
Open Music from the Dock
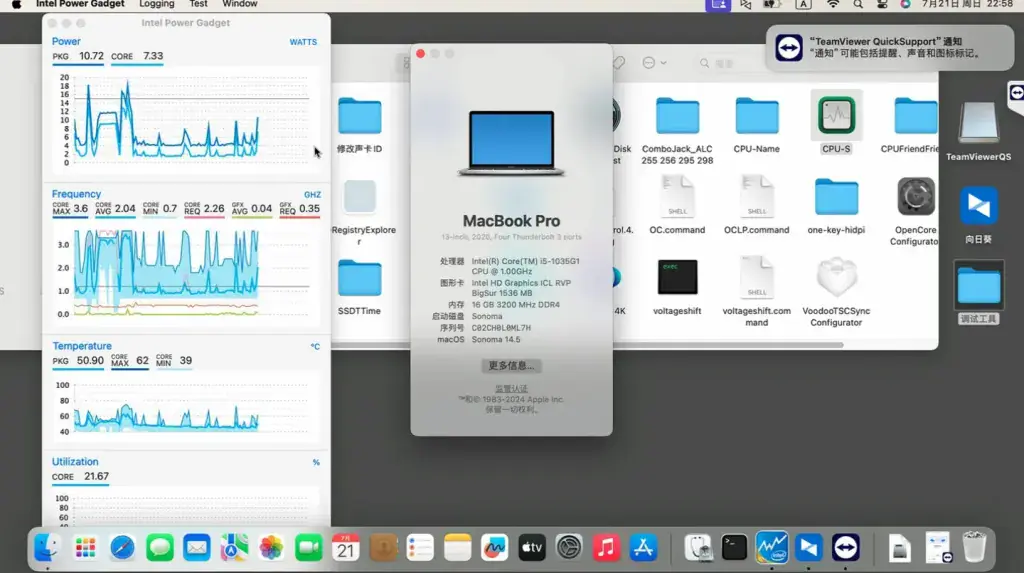click(x=606, y=548)
